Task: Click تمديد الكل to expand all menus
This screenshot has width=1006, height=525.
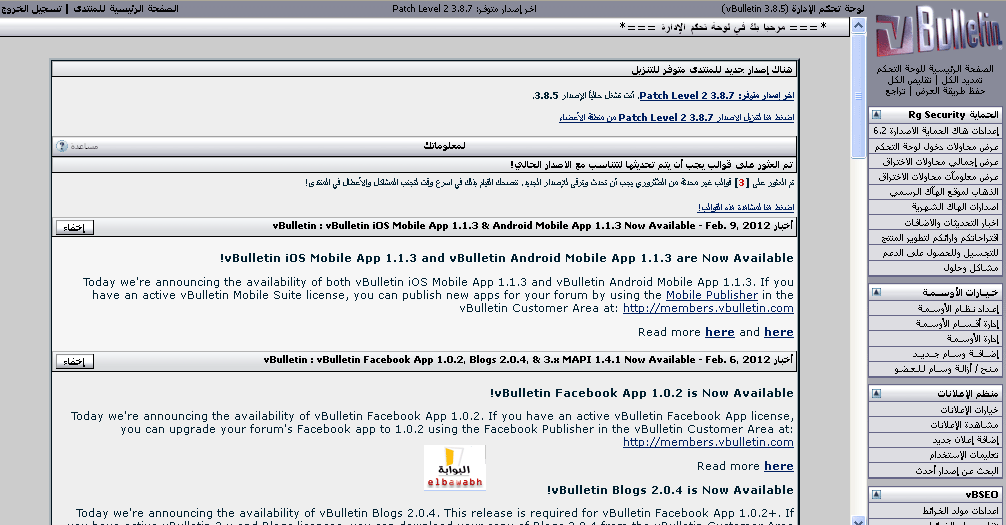Action: 962,80
